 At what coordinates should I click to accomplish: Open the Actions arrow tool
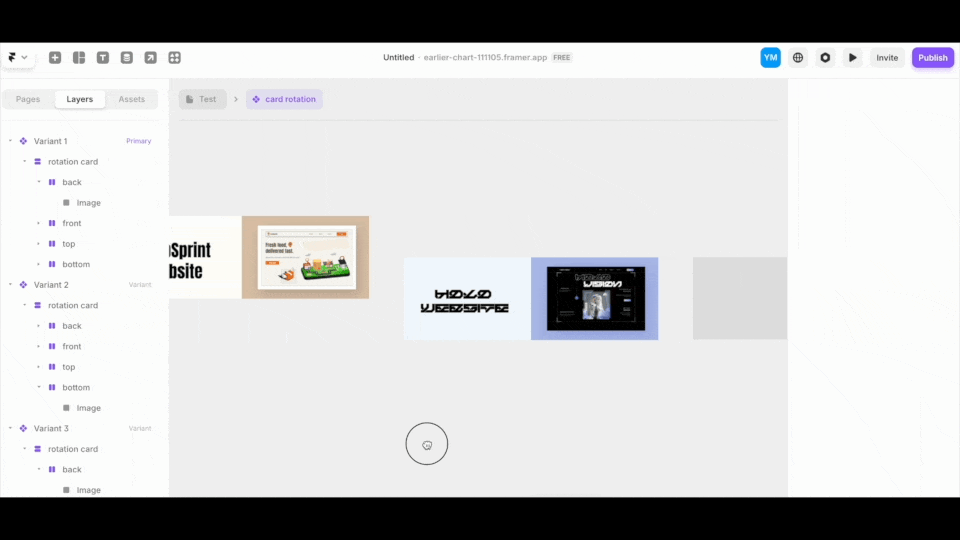(x=151, y=58)
